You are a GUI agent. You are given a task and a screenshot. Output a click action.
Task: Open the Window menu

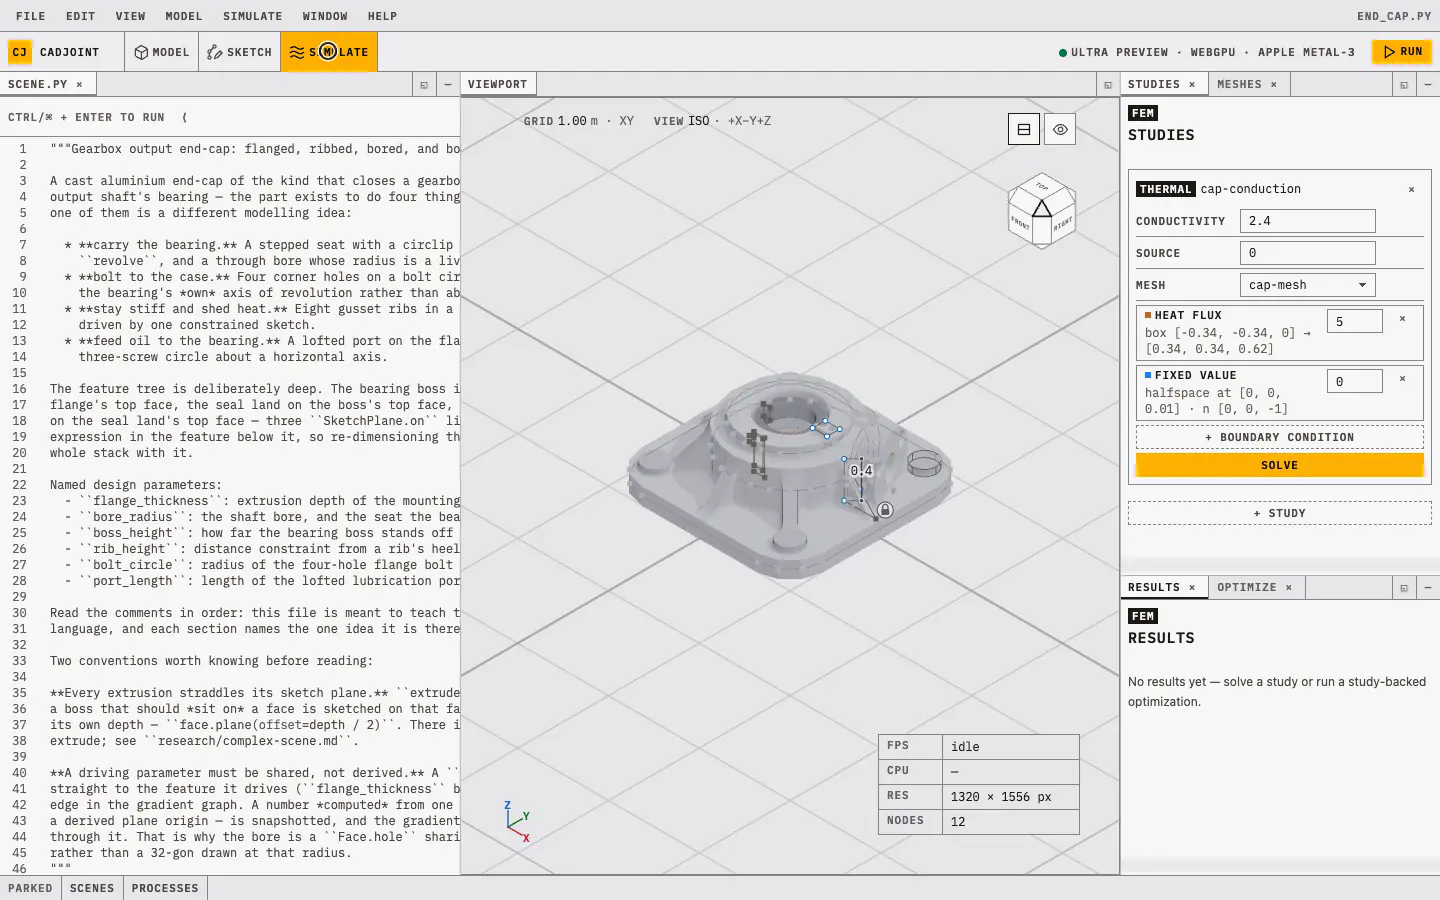tap(325, 16)
